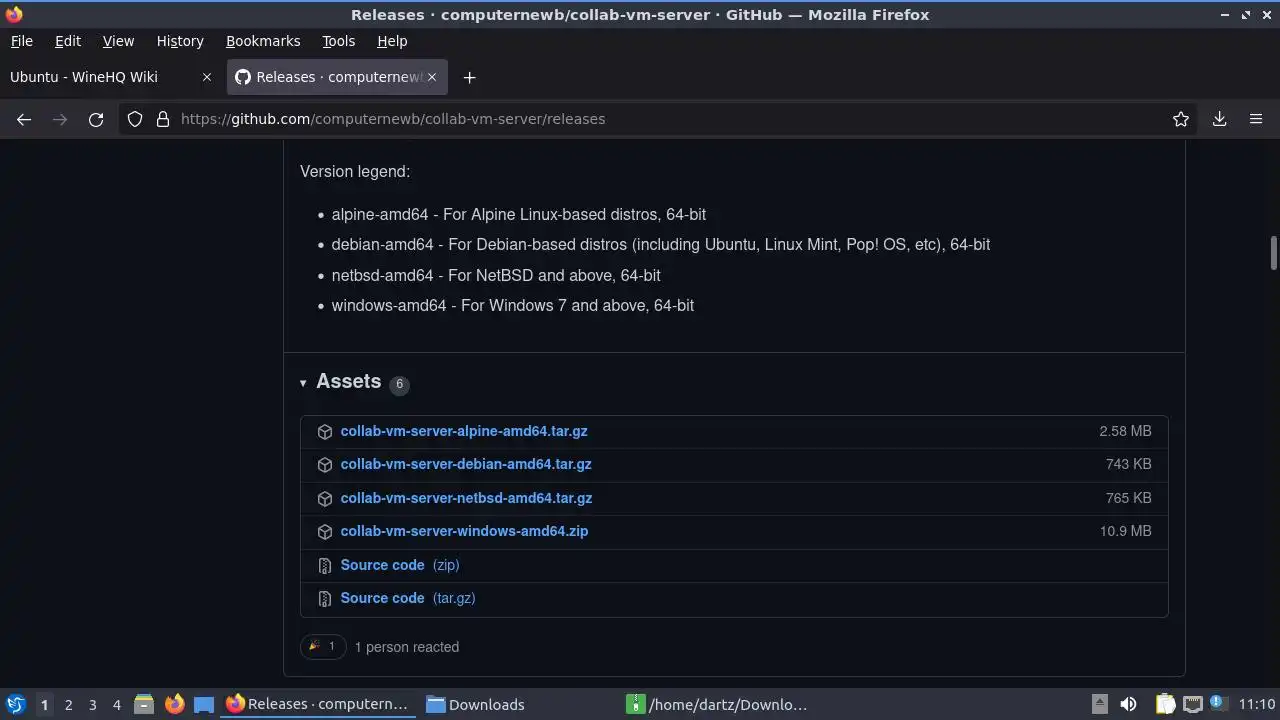Click the 11:10 taskbar clock
Image resolution: width=1280 pixels, height=720 pixels.
click(x=1256, y=704)
